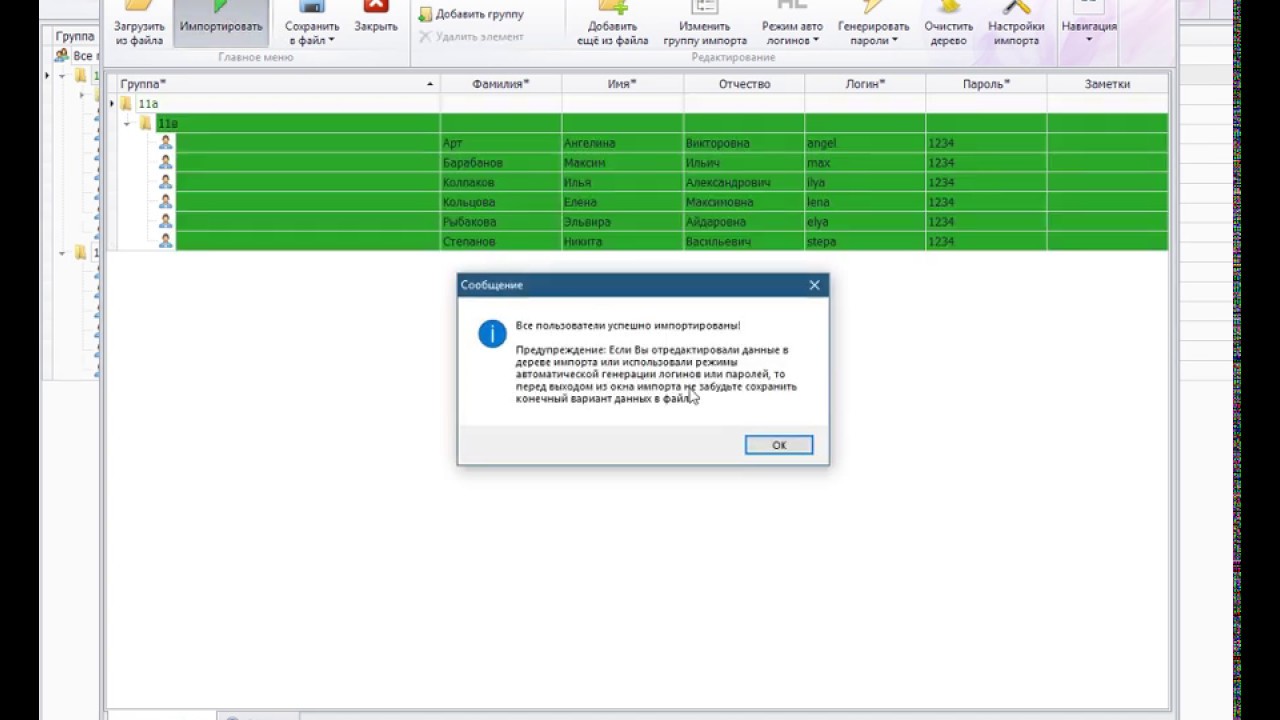Open Генерировать пароли dropdown
1280x720 pixels.
pyautogui.click(x=874, y=24)
